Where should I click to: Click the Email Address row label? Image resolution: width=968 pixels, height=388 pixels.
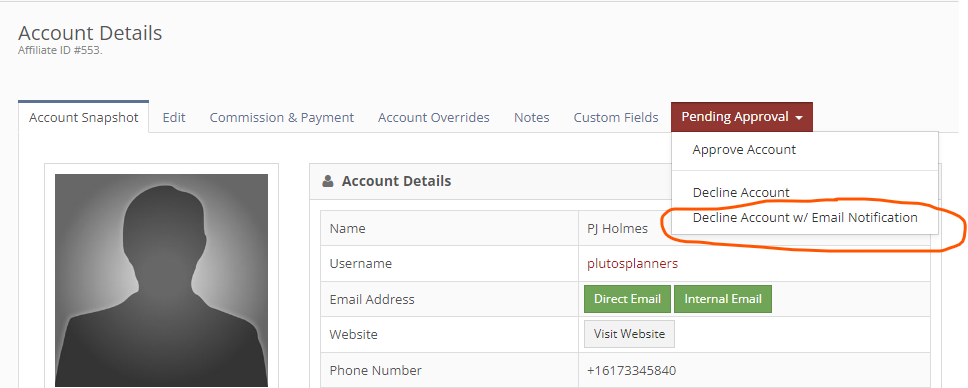point(372,300)
